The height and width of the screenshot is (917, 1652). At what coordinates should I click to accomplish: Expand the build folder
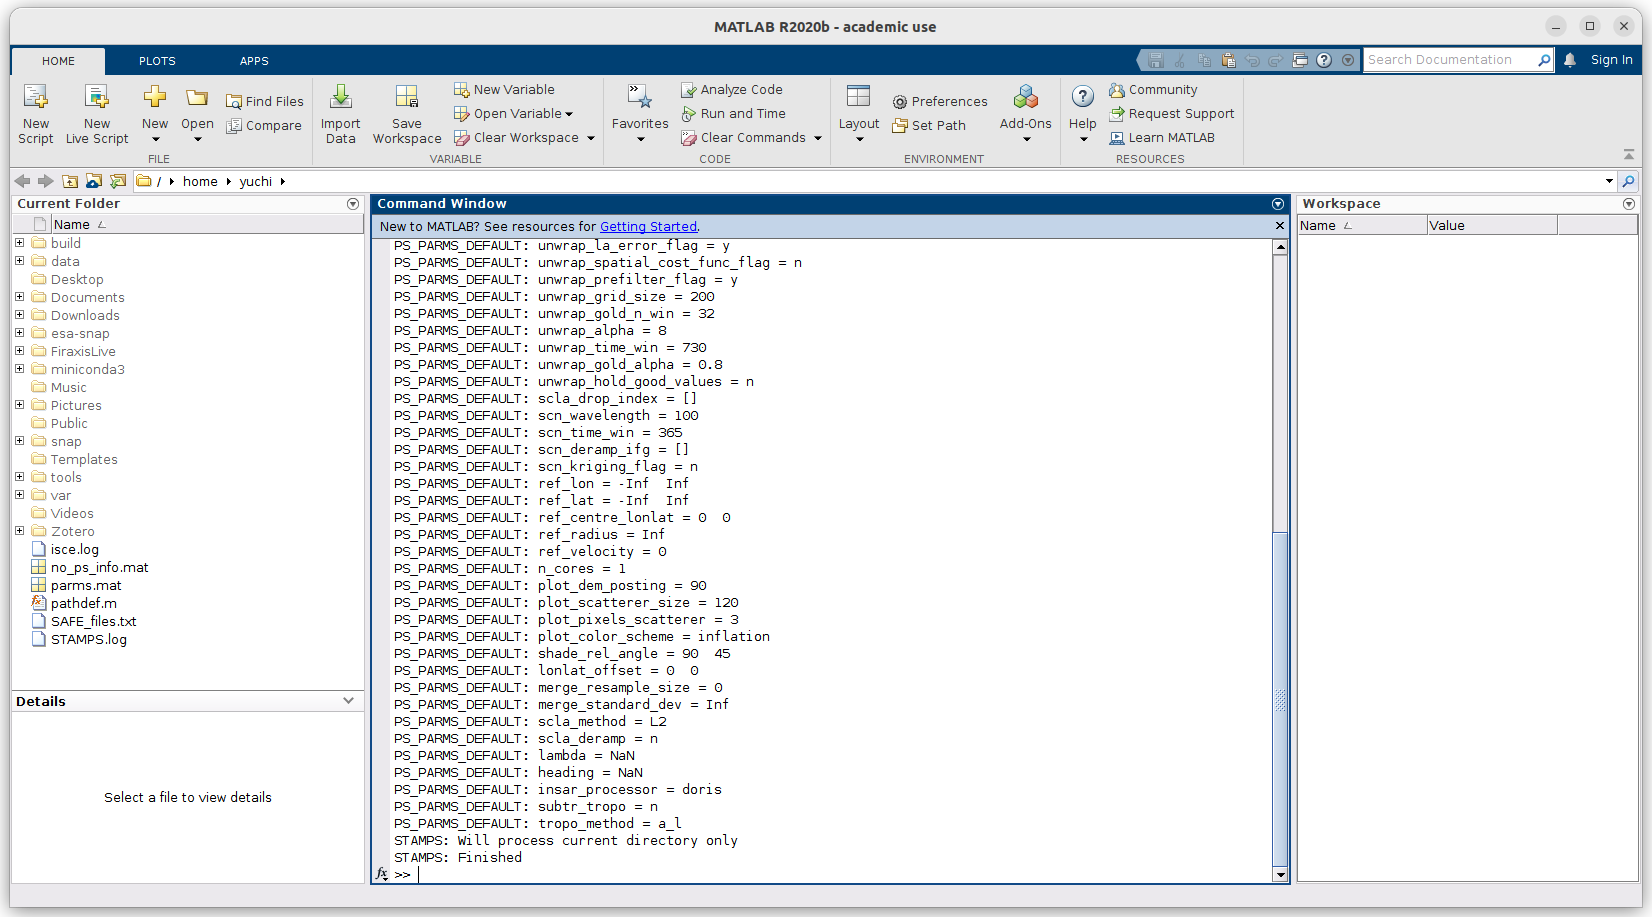pos(19,243)
